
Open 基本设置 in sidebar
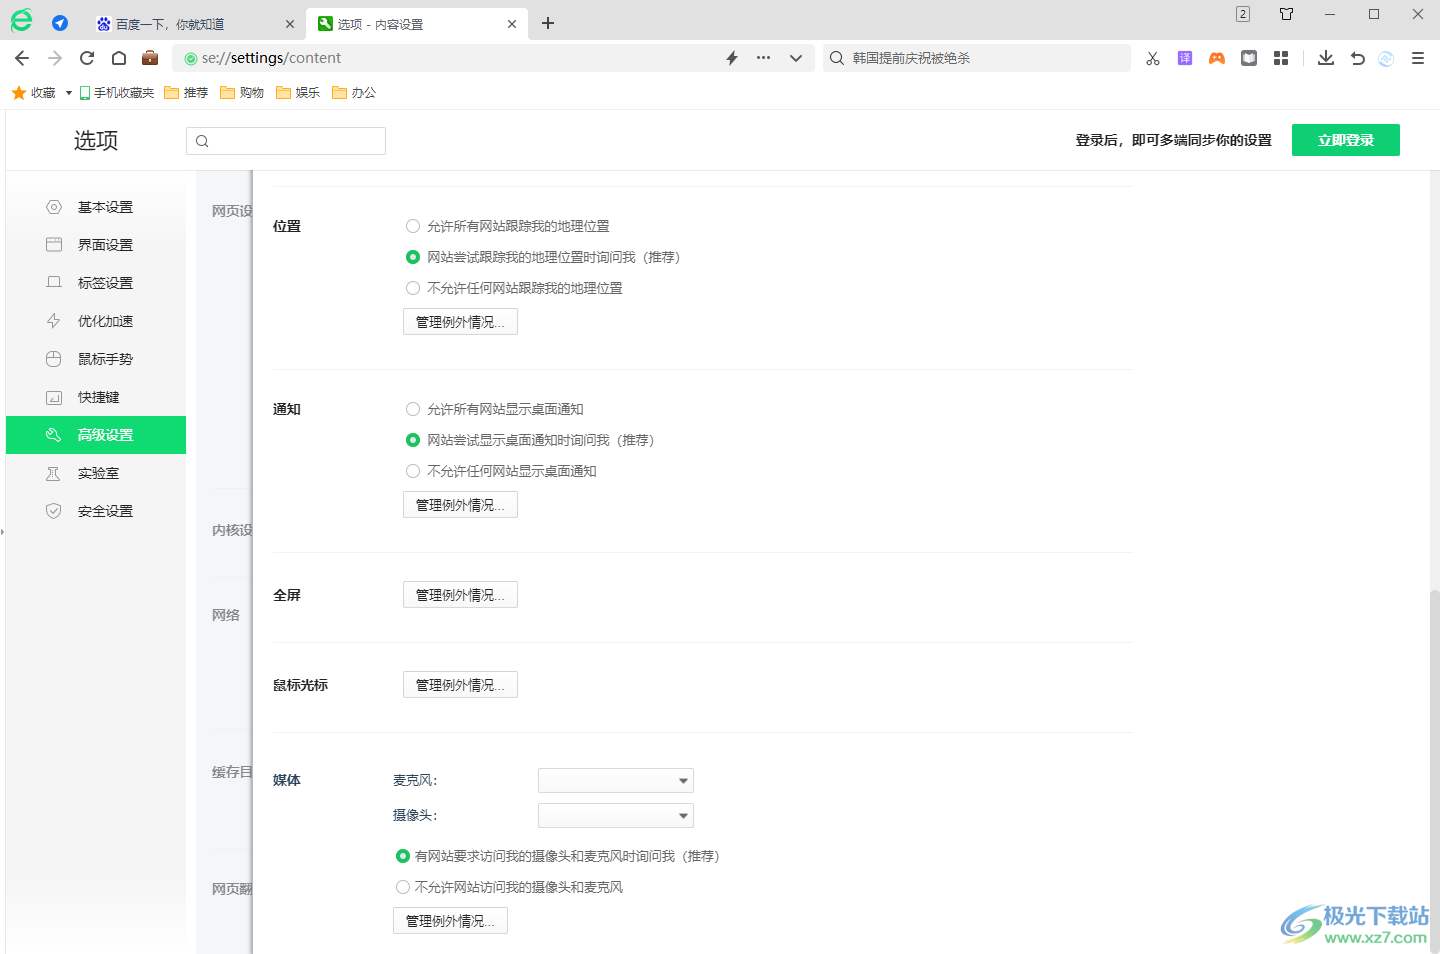click(96, 207)
